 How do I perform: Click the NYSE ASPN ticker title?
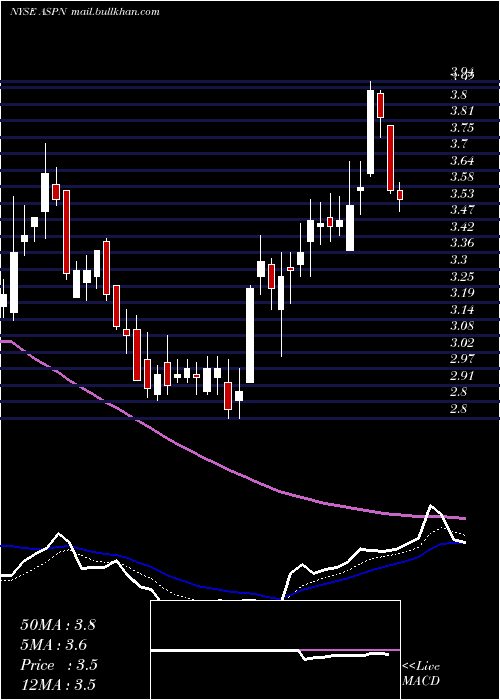coord(38,12)
